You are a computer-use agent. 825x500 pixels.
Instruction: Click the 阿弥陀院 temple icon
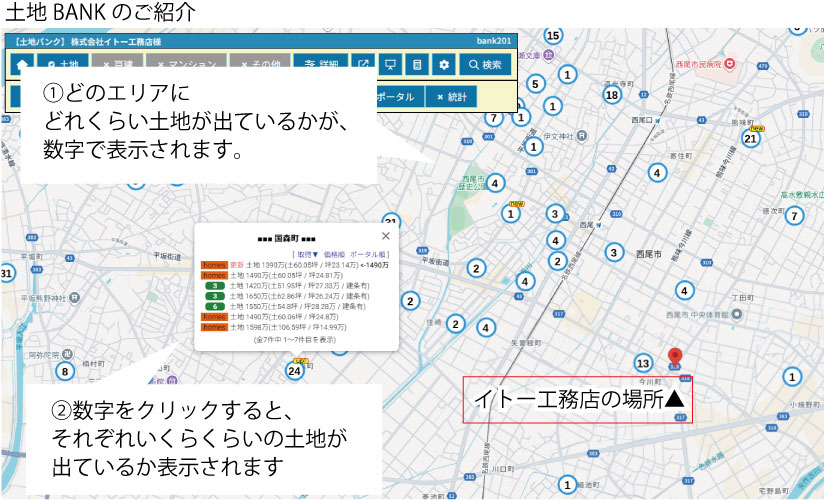[67, 354]
